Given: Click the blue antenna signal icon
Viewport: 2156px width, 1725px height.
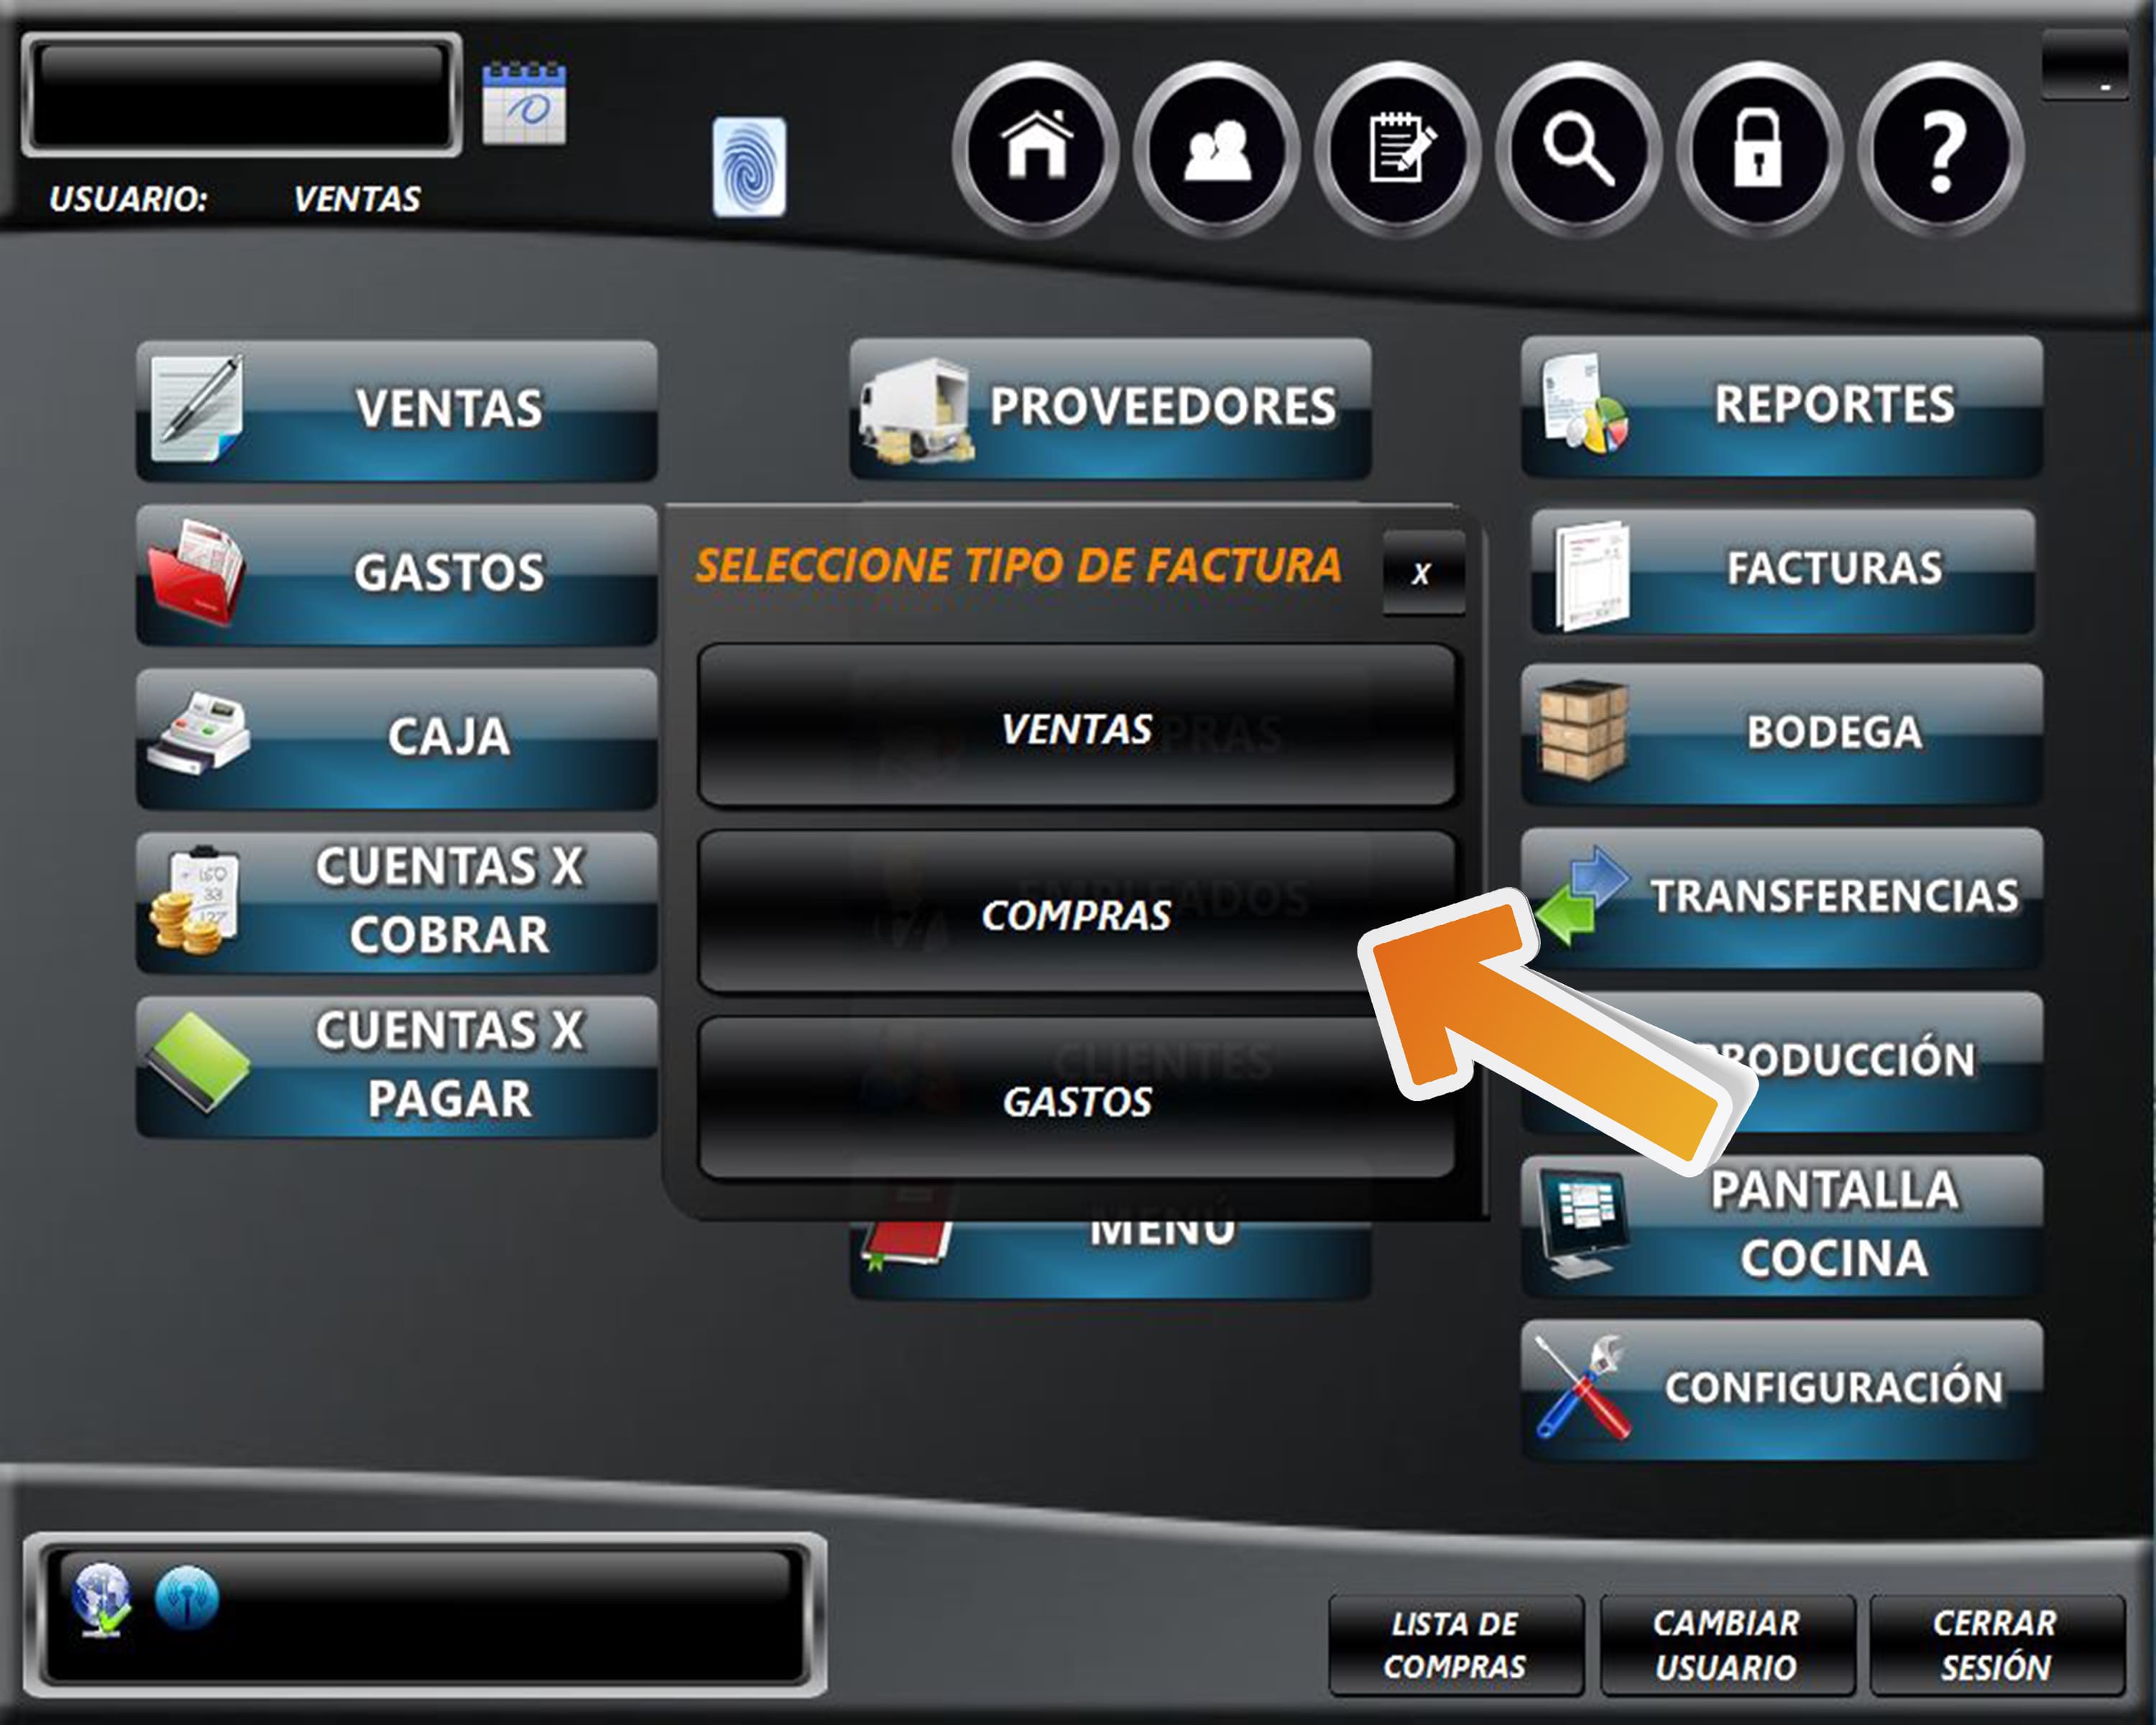Looking at the screenshot, I should 187,1598.
